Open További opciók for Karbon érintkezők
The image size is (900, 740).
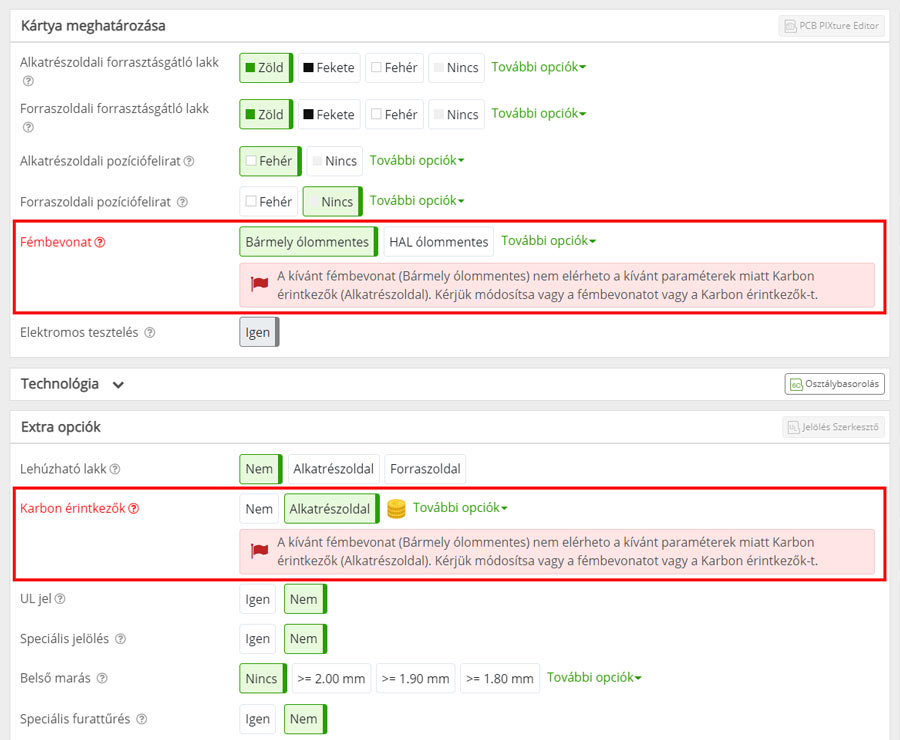460,508
